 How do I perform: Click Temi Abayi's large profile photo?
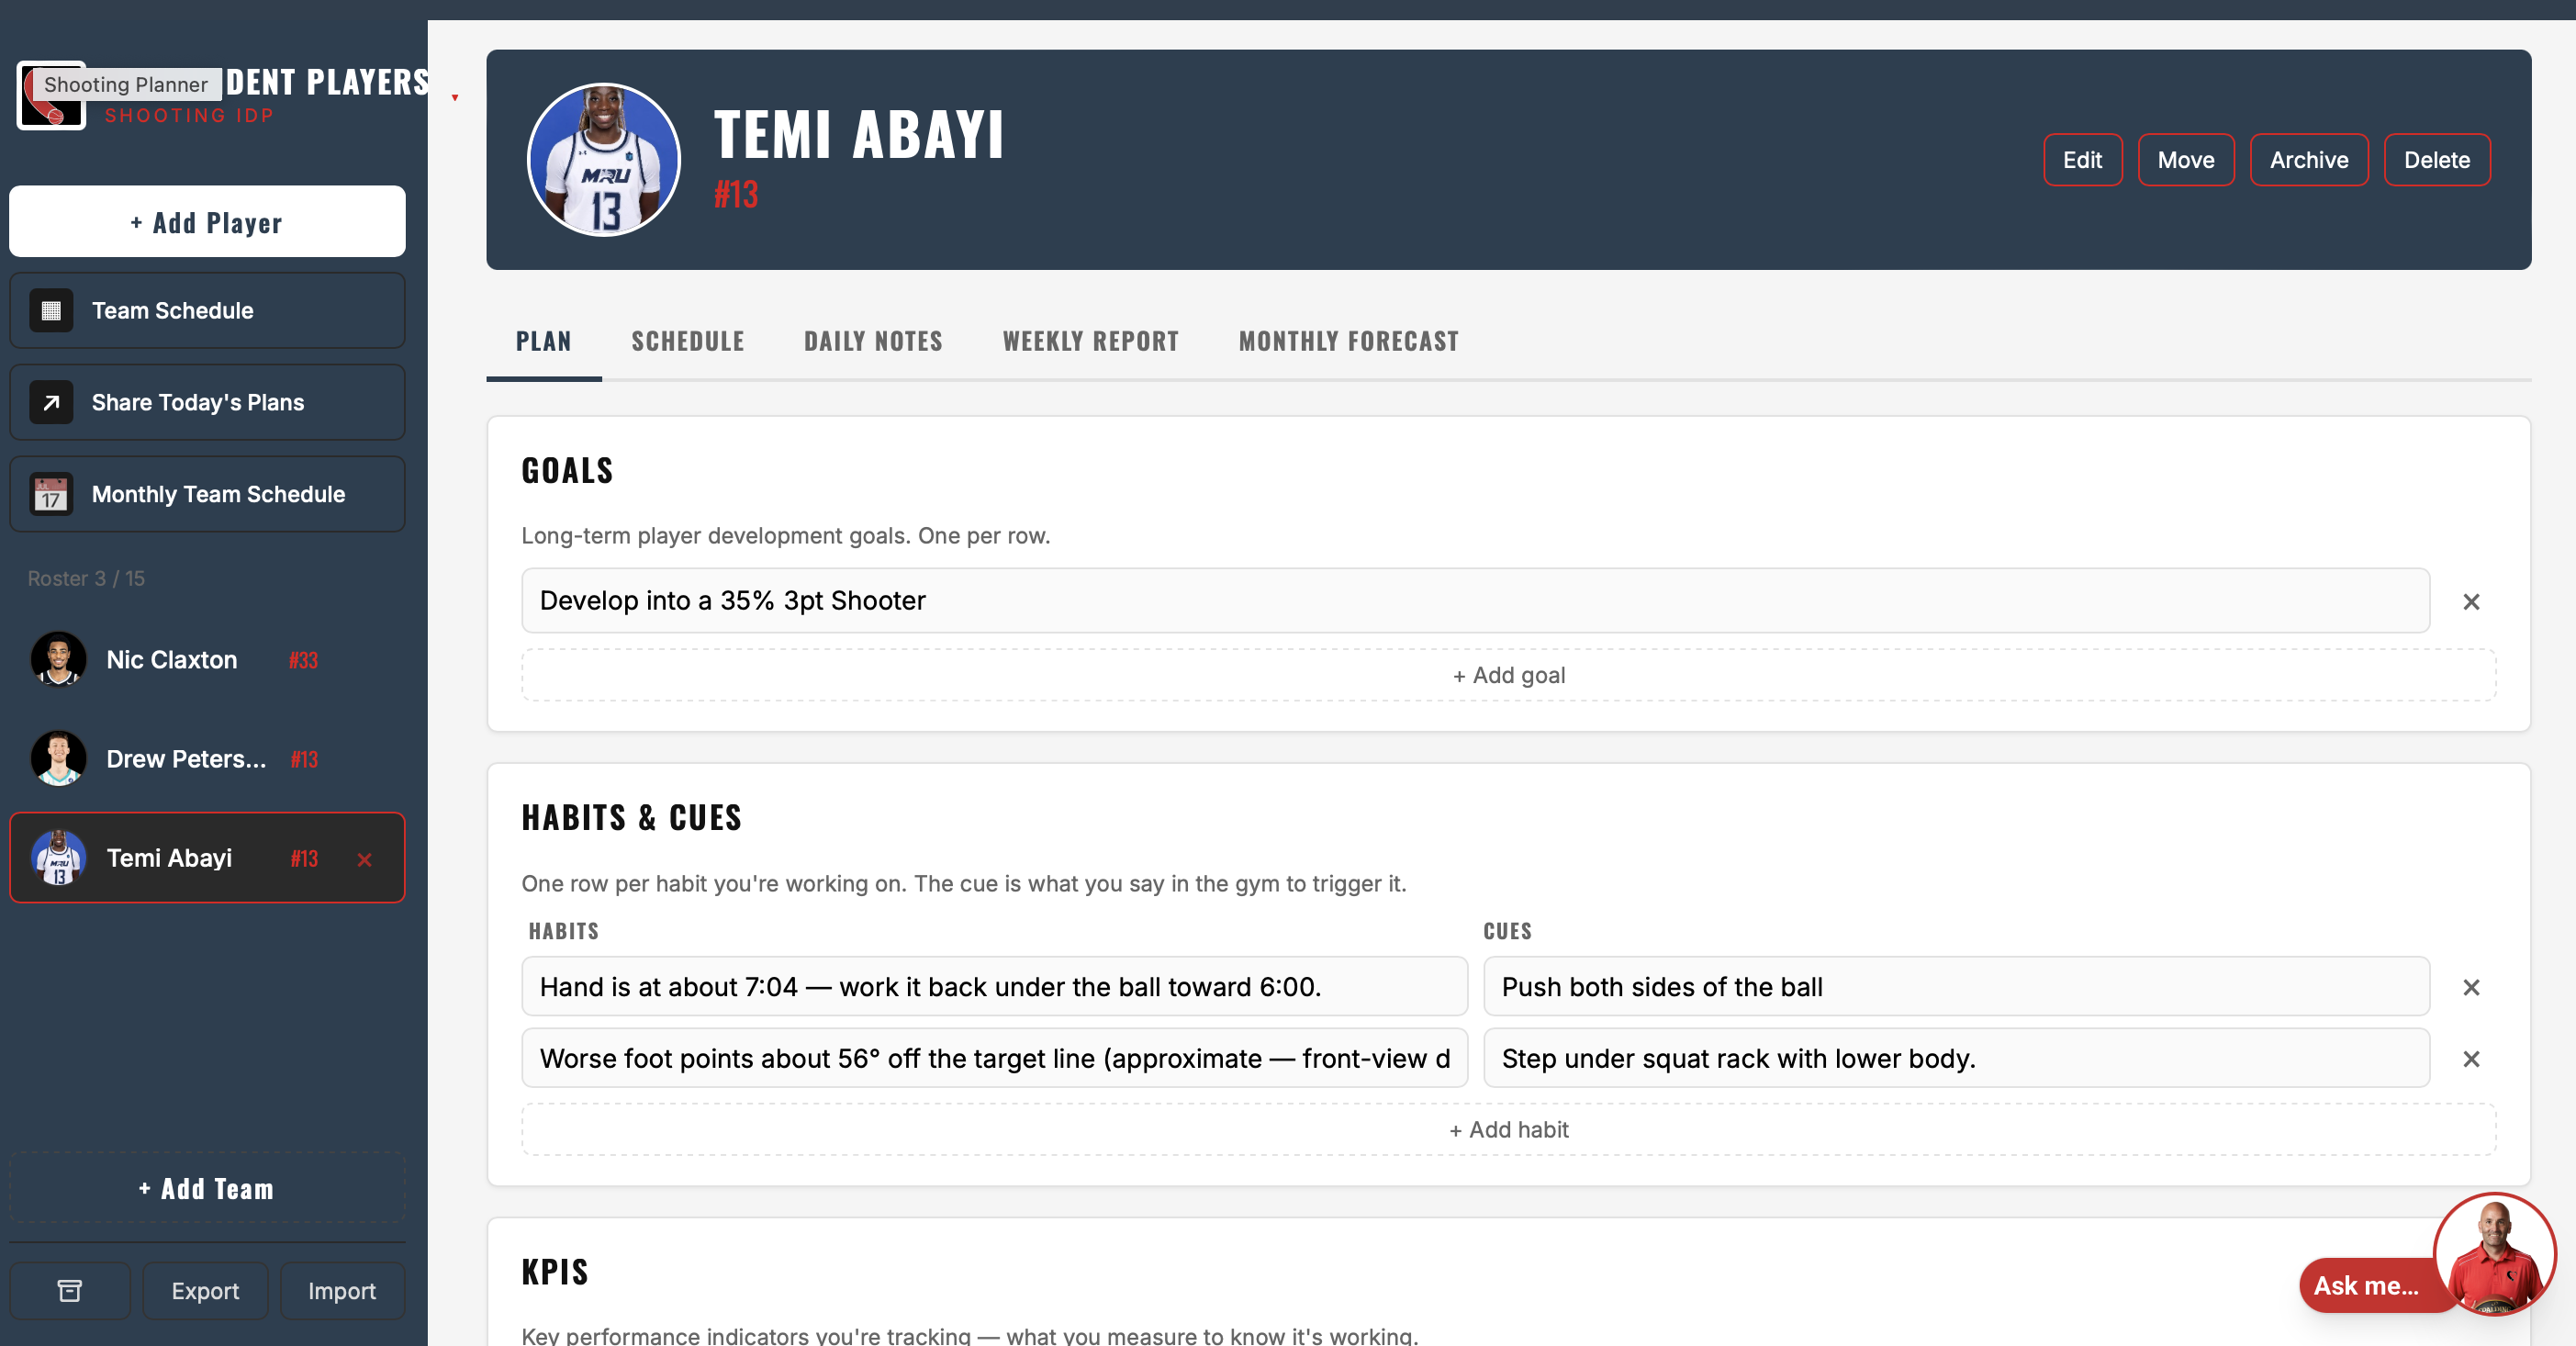(604, 160)
